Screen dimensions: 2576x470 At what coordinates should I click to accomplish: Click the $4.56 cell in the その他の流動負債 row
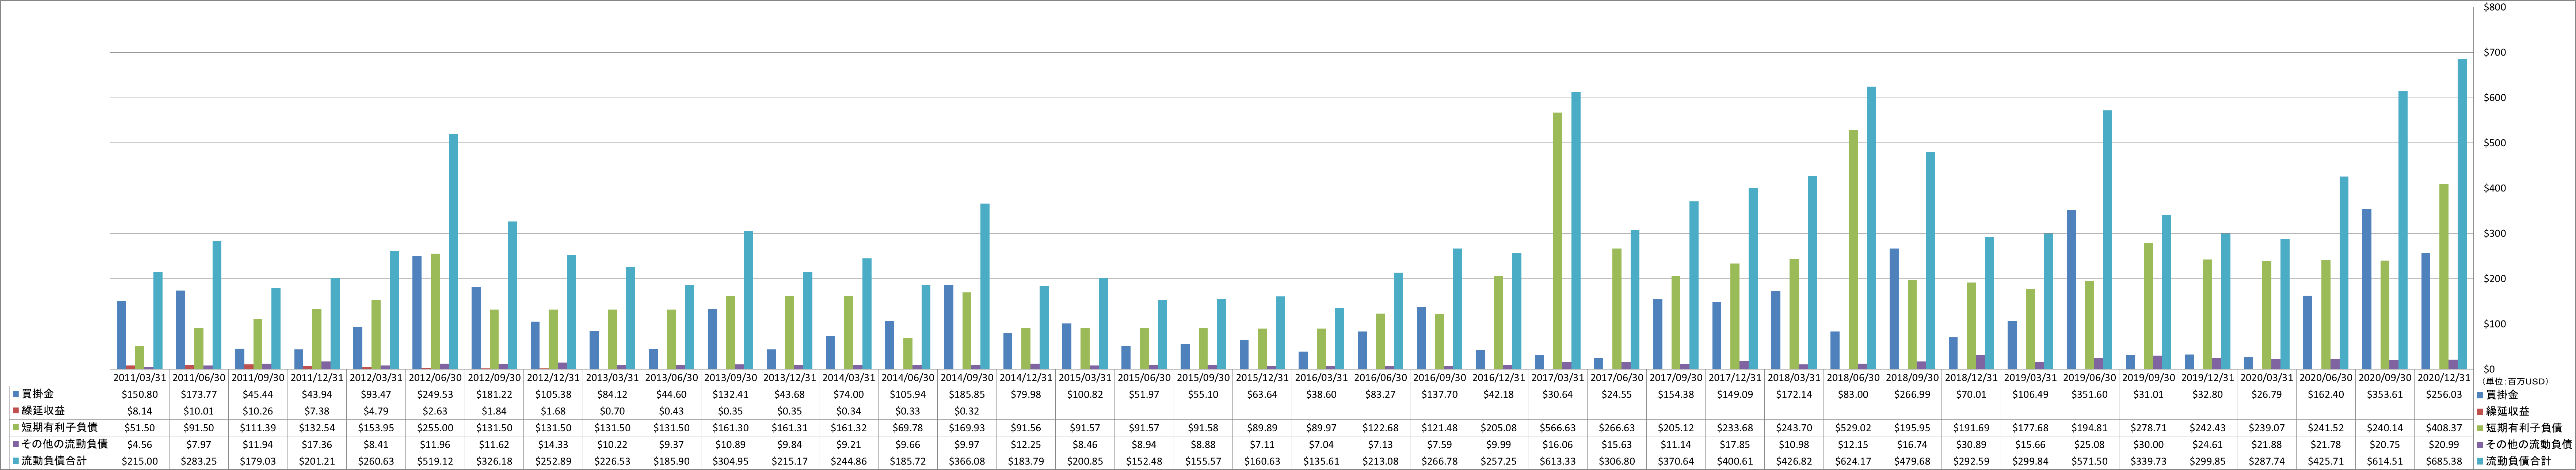[140, 444]
